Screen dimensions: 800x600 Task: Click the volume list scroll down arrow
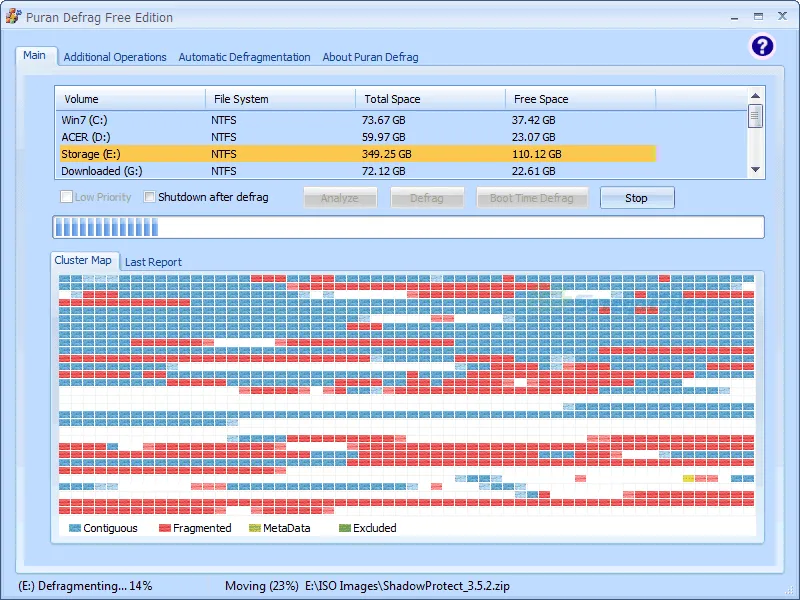pos(756,170)
